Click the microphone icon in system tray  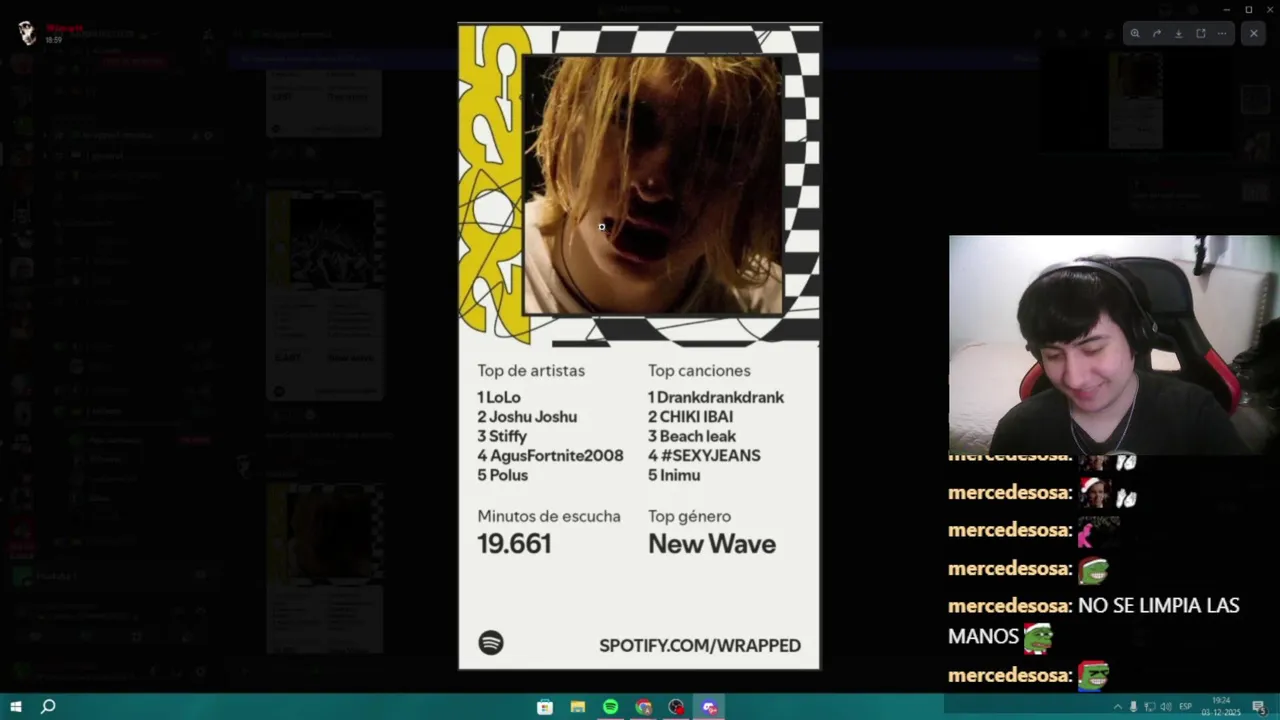point(1133,707)
